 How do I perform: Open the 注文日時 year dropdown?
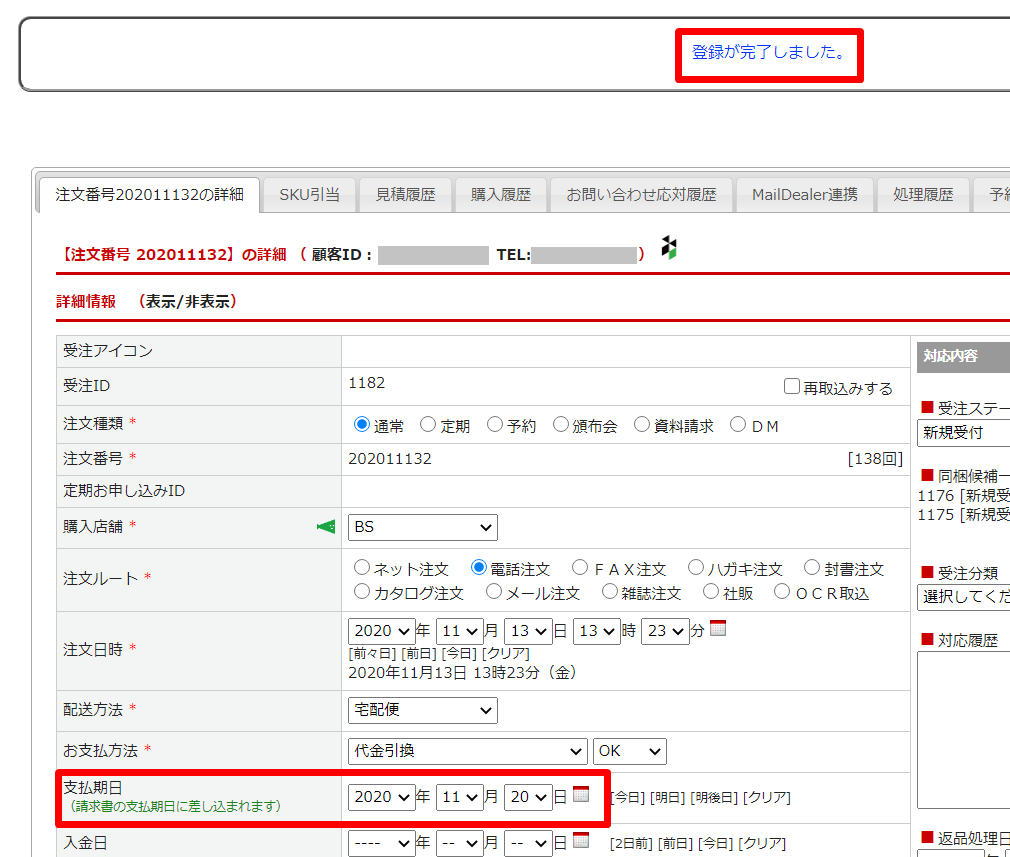pyautogui.click(x=381, y=632)
